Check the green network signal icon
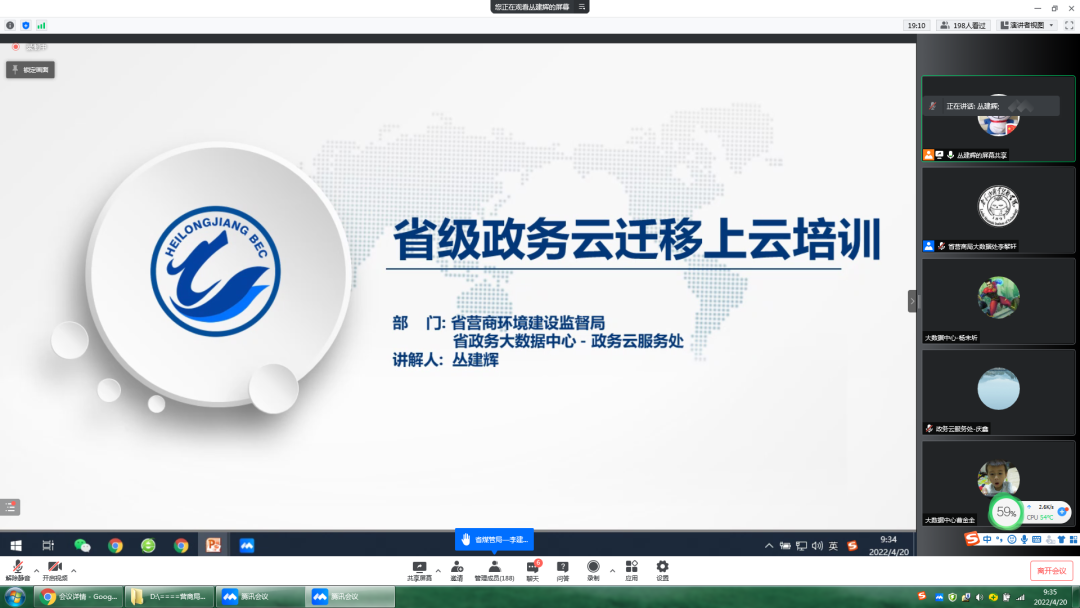The height and width of the screenshot is (608, 1080). pos(41,25)
